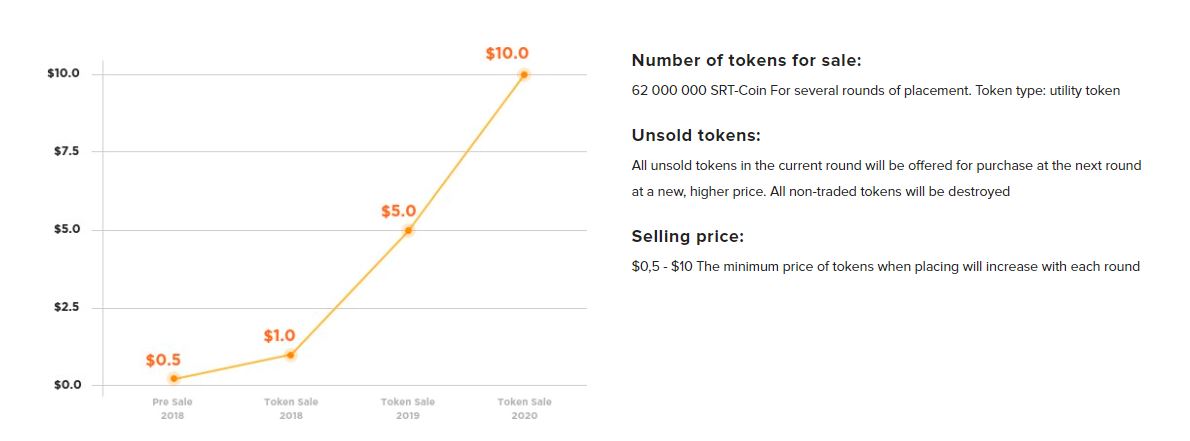This screenshot has height=441, width=1190.
Task: Click the Token Sale 2020 data point
Action: (524, 74)
